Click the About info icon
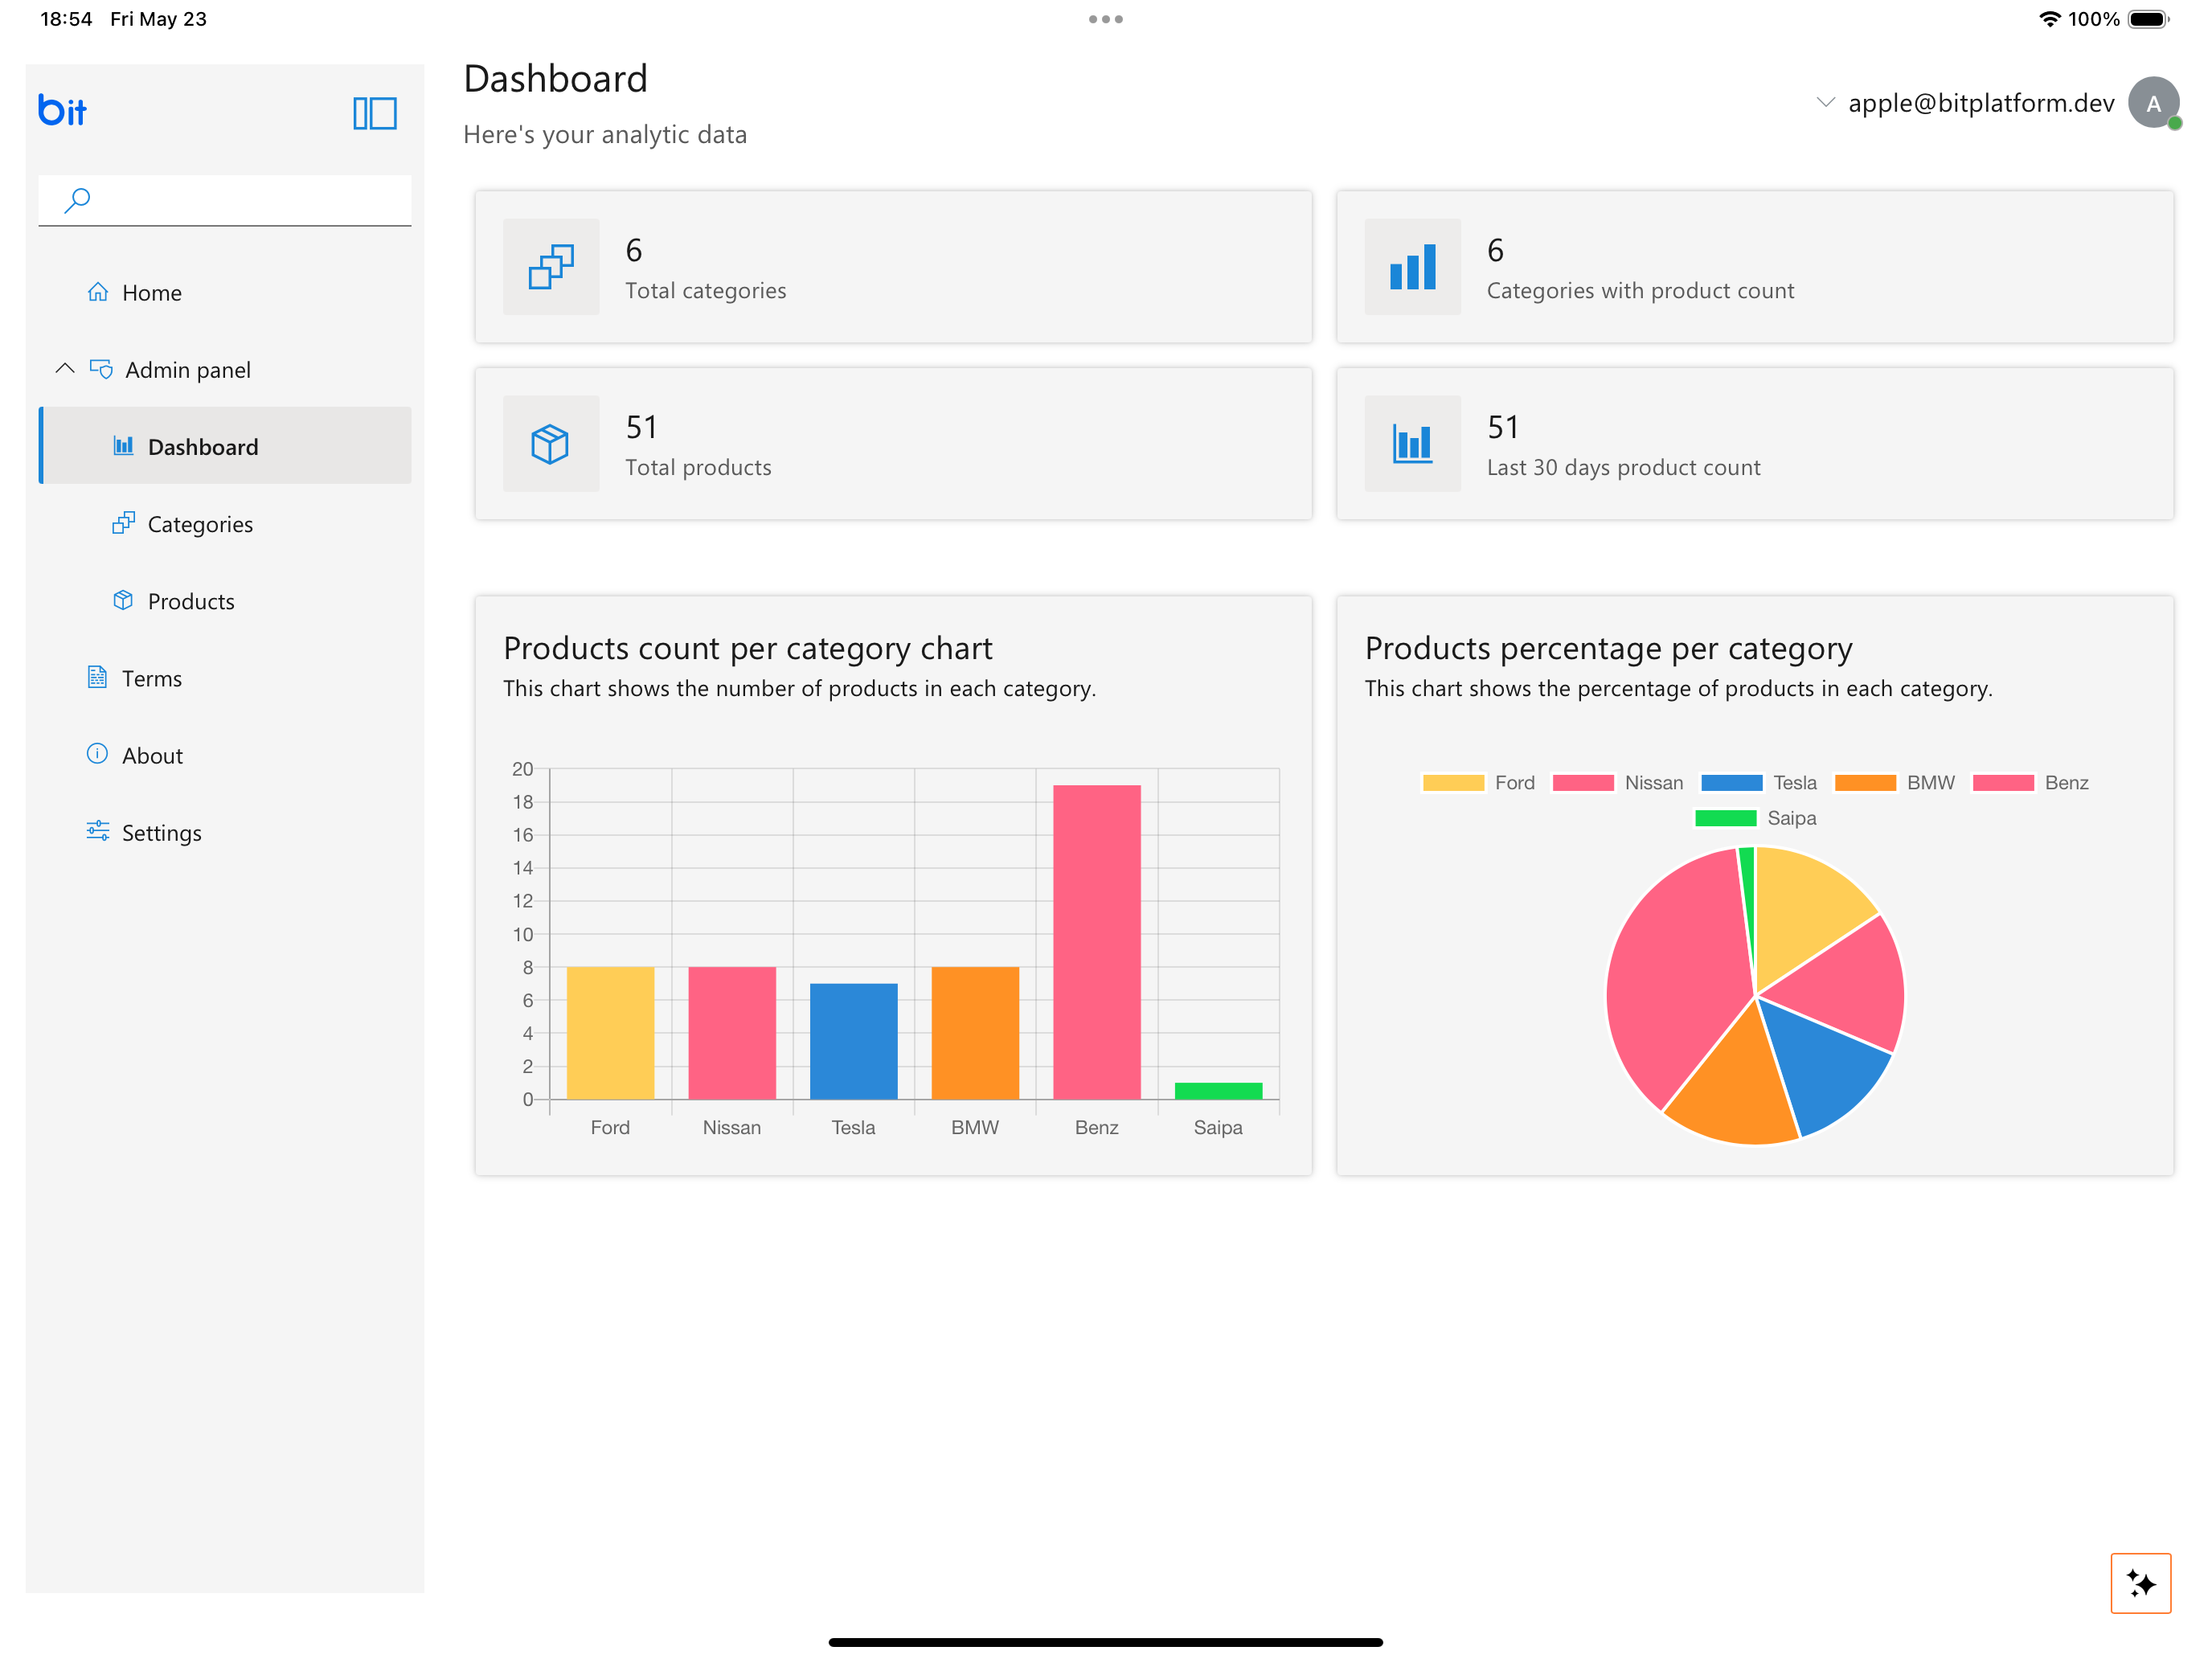The image size is (2212, 1659). tap(97, 753)
